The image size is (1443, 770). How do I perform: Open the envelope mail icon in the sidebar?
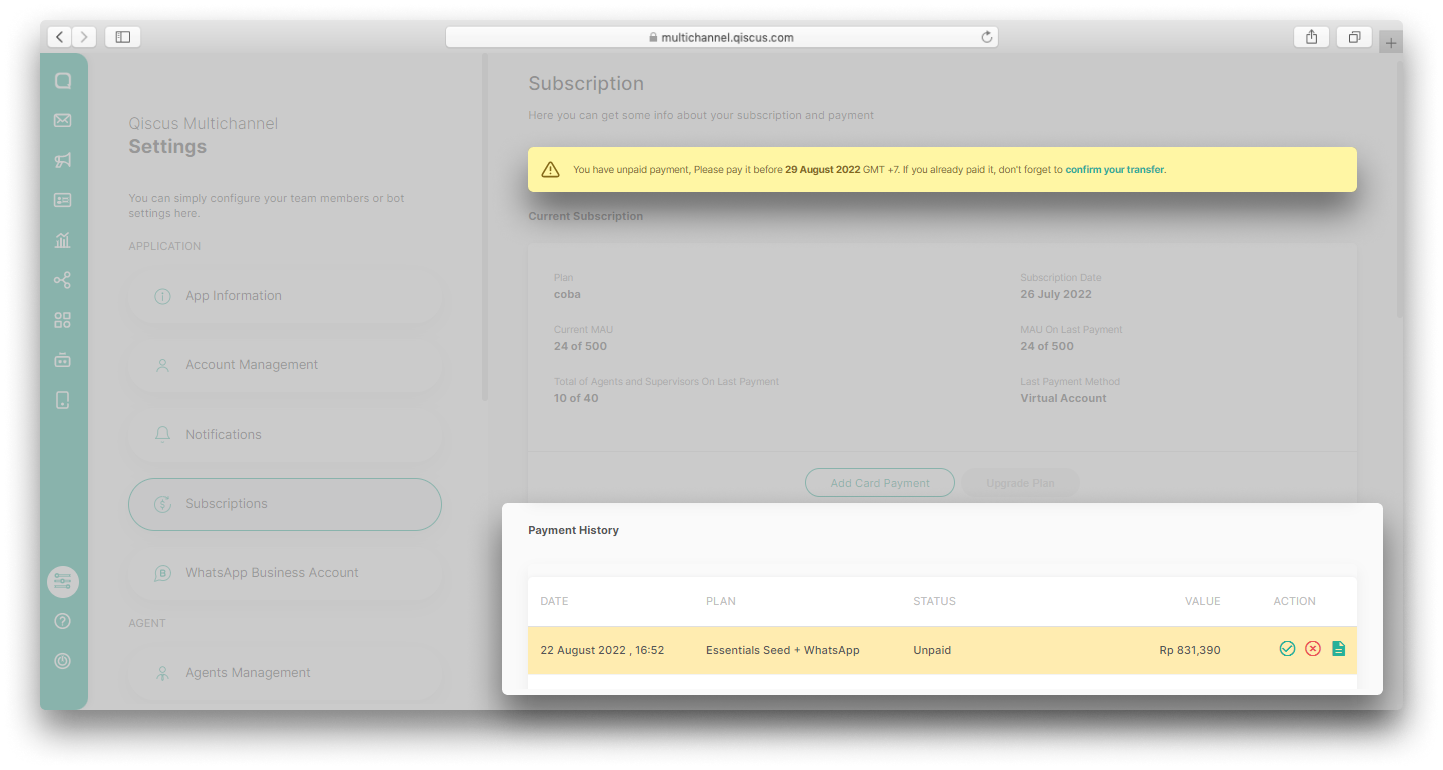62,120
